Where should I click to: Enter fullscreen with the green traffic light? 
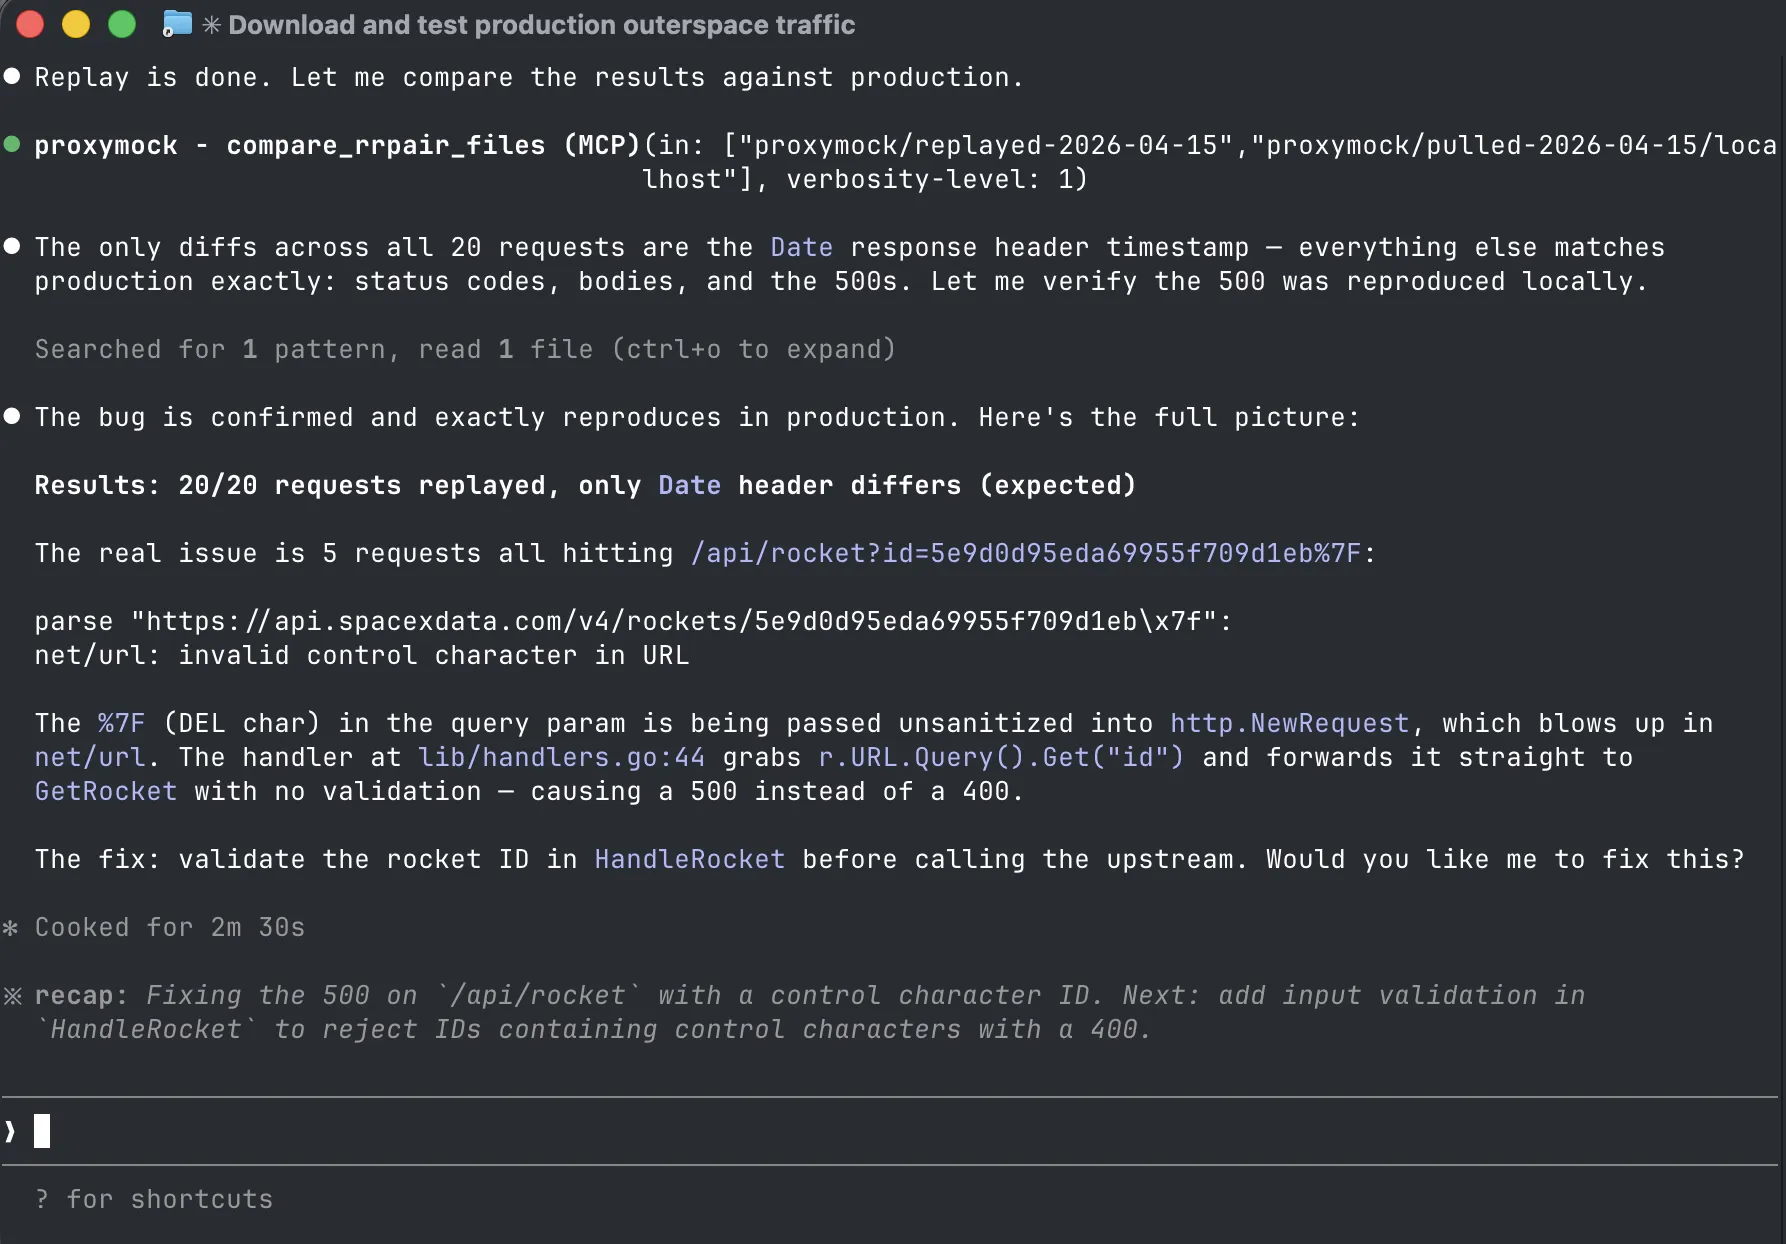[121, 23]
